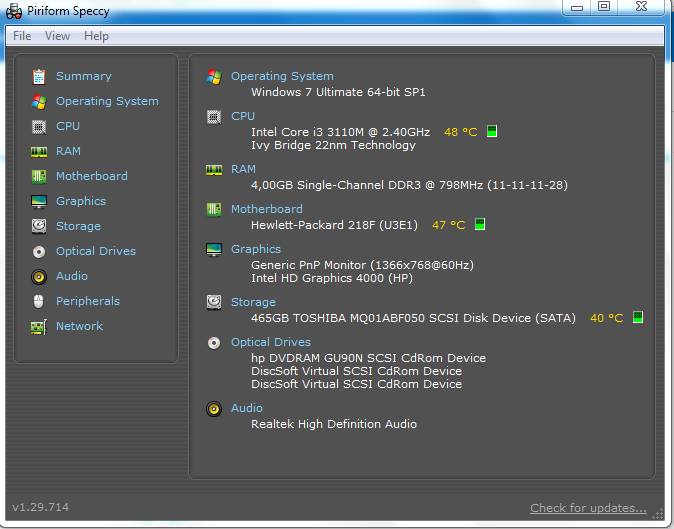Click the green CPU temperature indicator icon
The image size is (674, 529).
[x=492, y=131]
